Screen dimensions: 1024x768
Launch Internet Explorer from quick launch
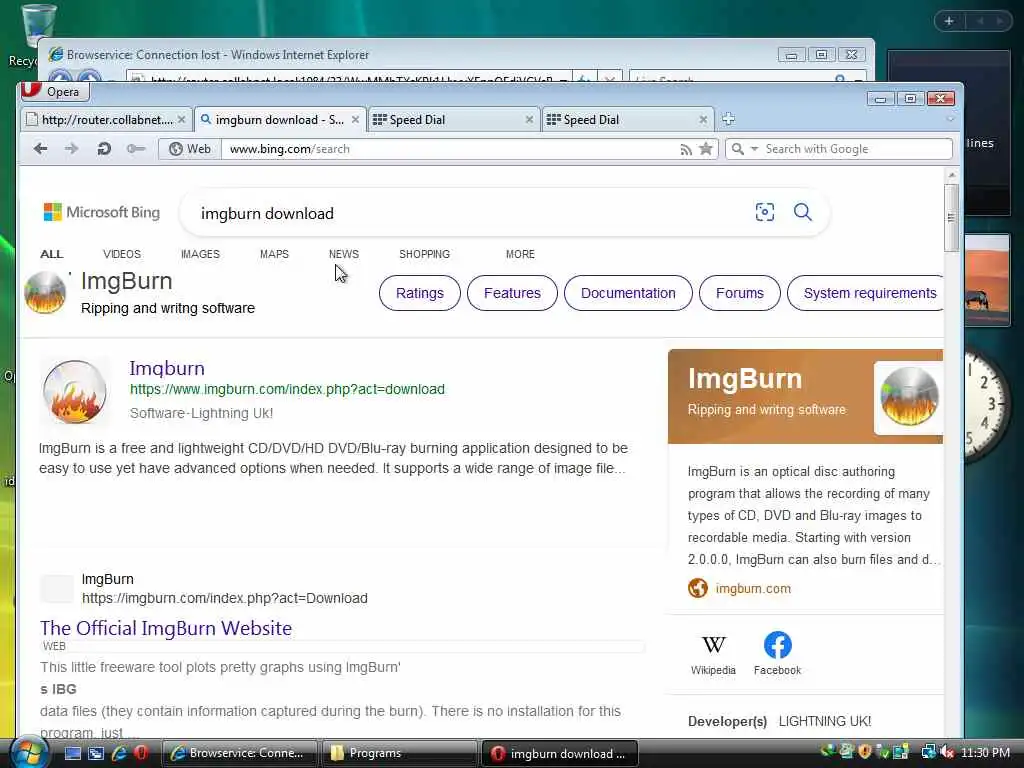point(119,753)
